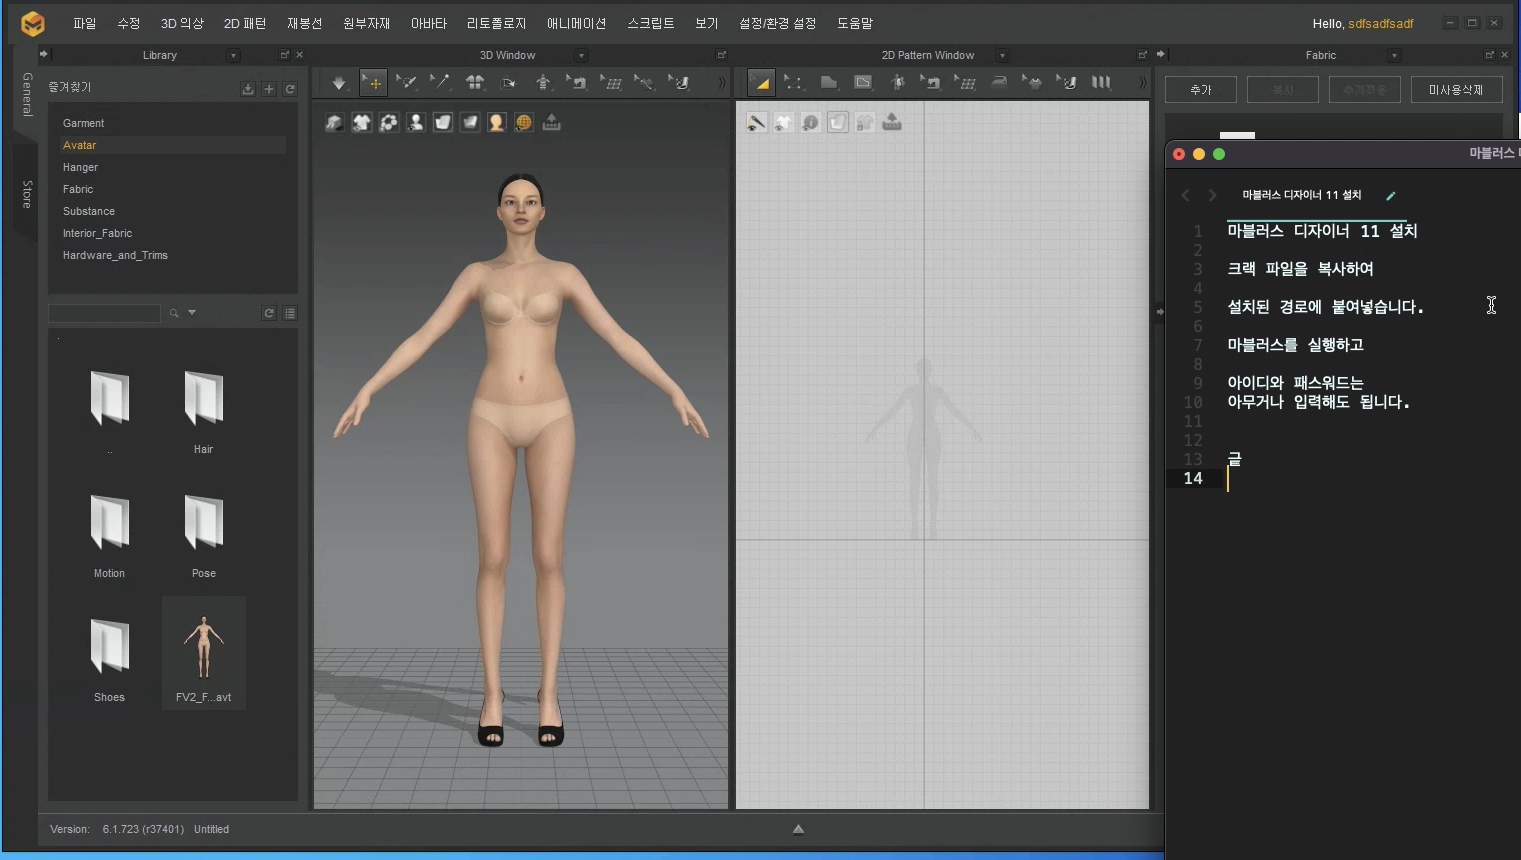Select the steam iron tool in 2D toolbar

tap(999, 83)
